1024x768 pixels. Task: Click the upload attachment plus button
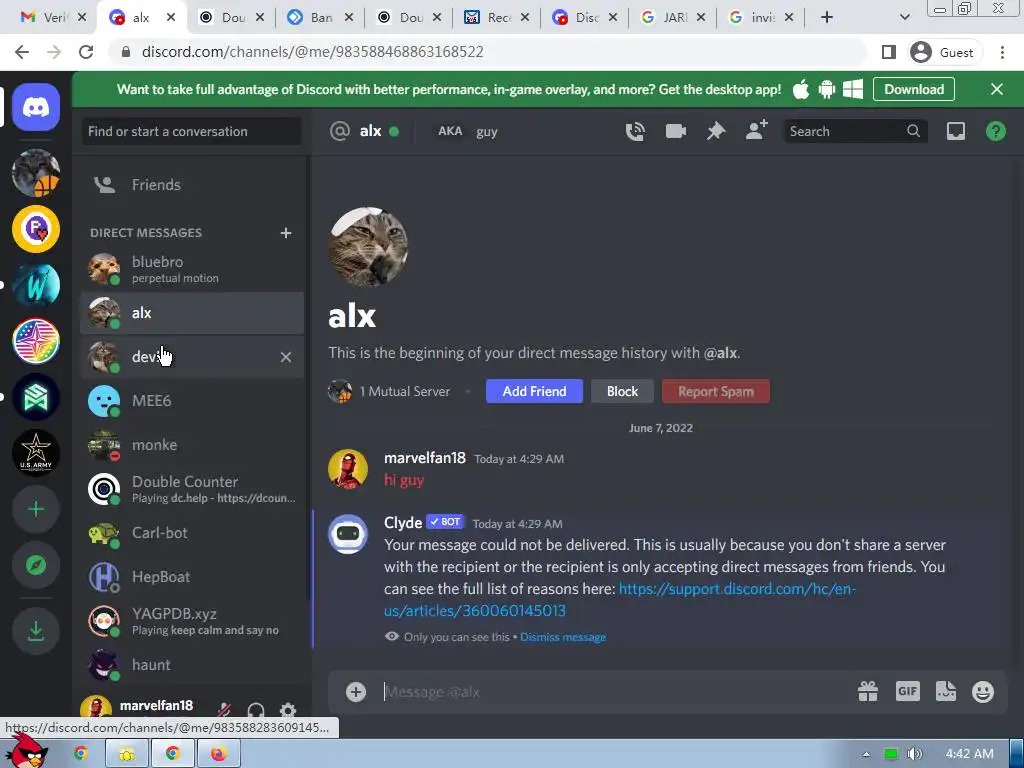pos(356,692)
